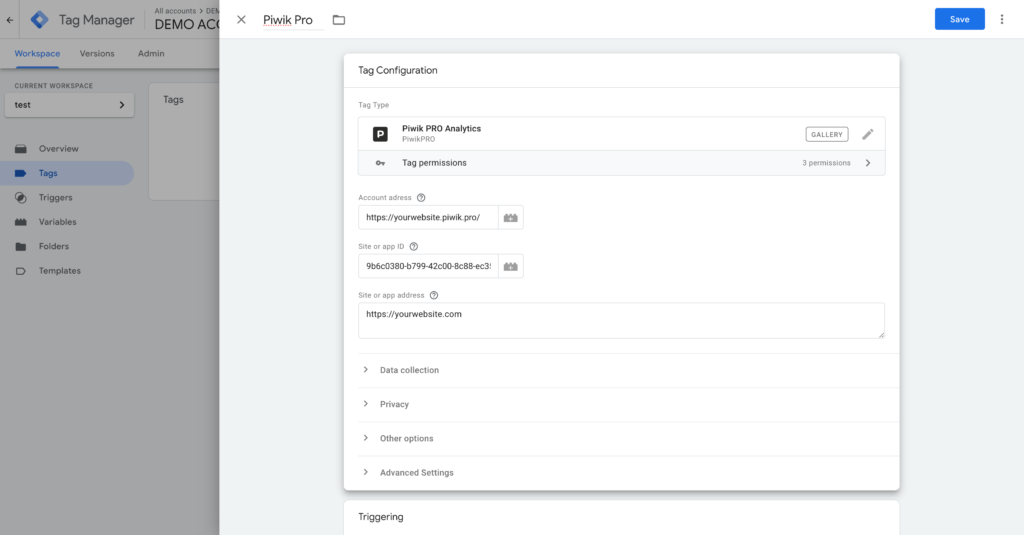The width and height of the screenshot is (1024, 535).
Task: Show help for Account address
Action: point(421,198)
